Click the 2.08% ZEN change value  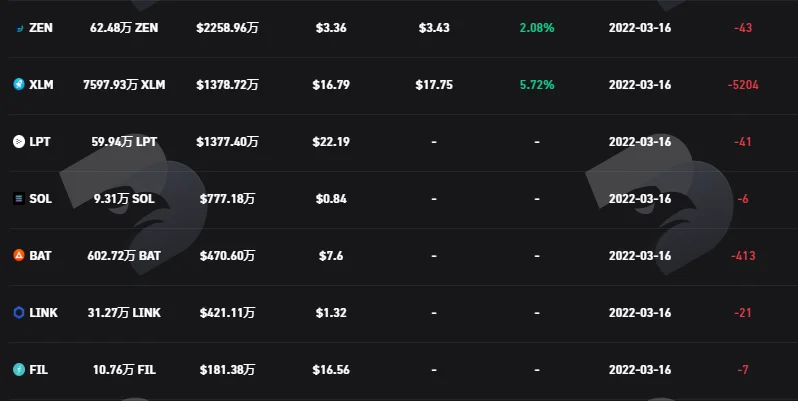tap(537, 27)
